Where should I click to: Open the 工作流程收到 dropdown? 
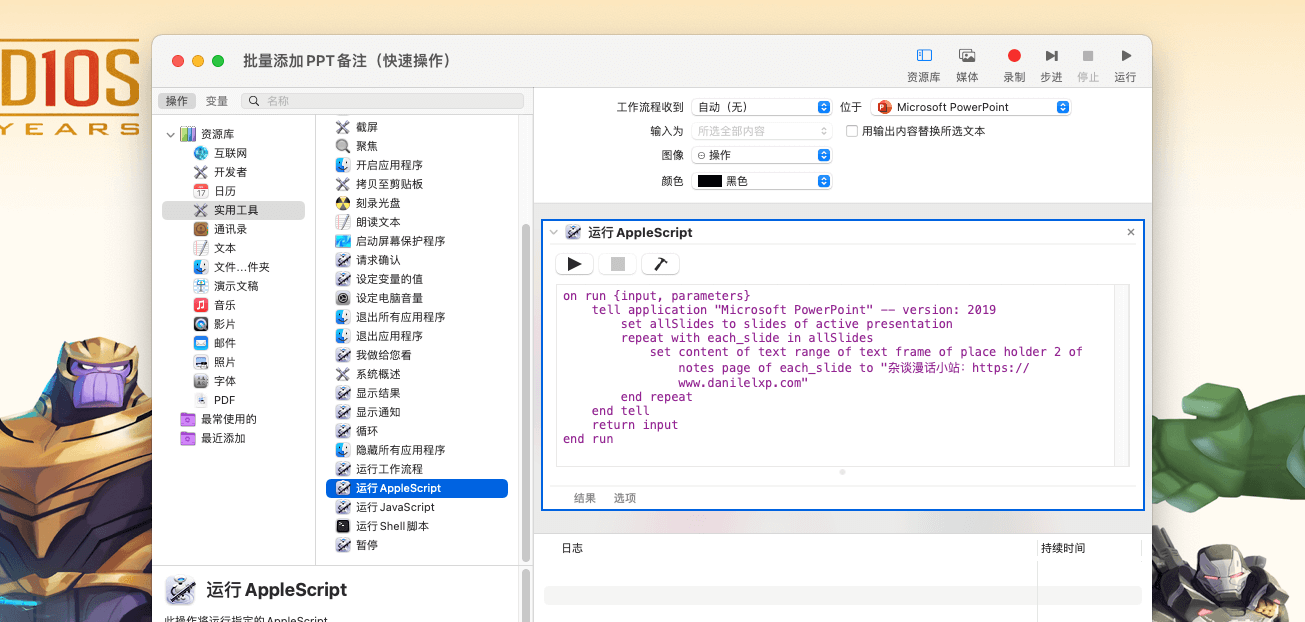pos(761,107)
